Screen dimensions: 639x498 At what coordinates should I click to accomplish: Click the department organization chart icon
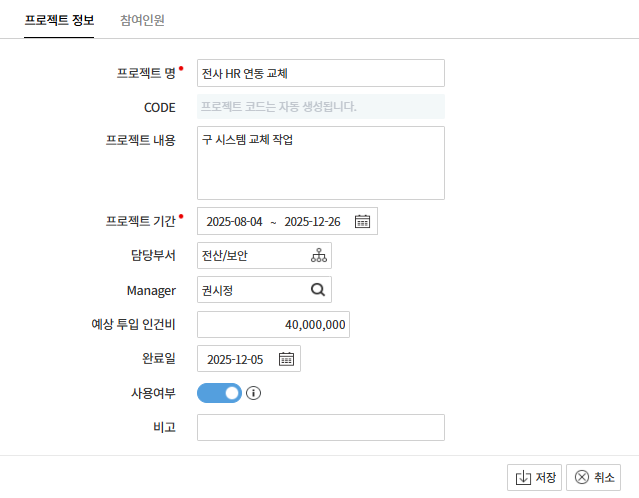pos(318,256)
